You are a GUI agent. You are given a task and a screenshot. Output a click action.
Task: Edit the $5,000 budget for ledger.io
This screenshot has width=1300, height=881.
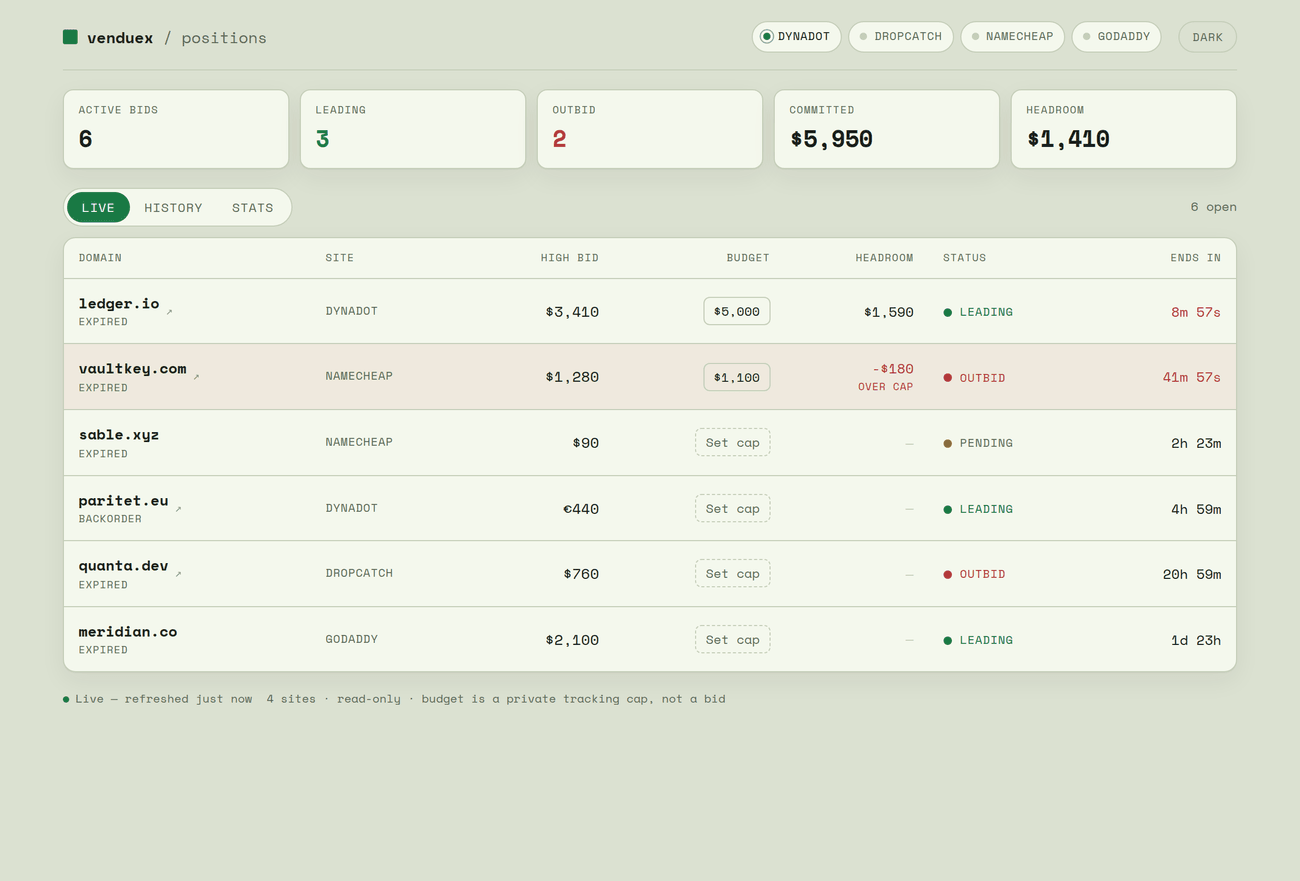tap(736, 311)
